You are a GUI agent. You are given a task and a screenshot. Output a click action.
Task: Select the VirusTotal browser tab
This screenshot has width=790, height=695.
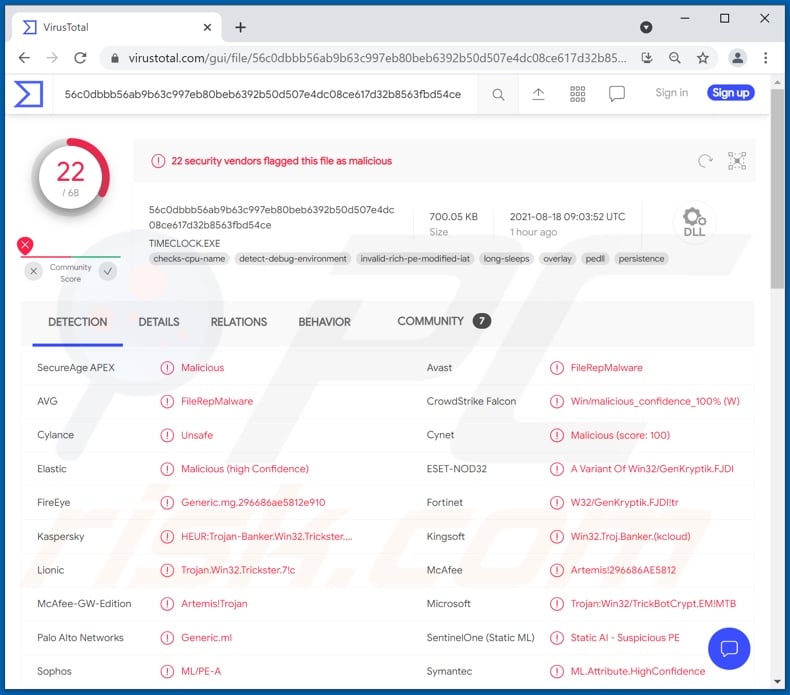click(x=116, y=27)
